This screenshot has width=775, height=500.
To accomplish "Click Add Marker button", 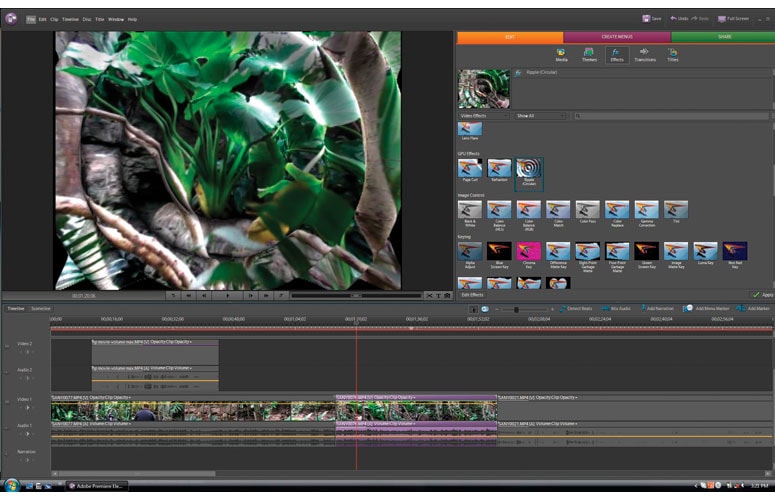I will pos(753,309).
